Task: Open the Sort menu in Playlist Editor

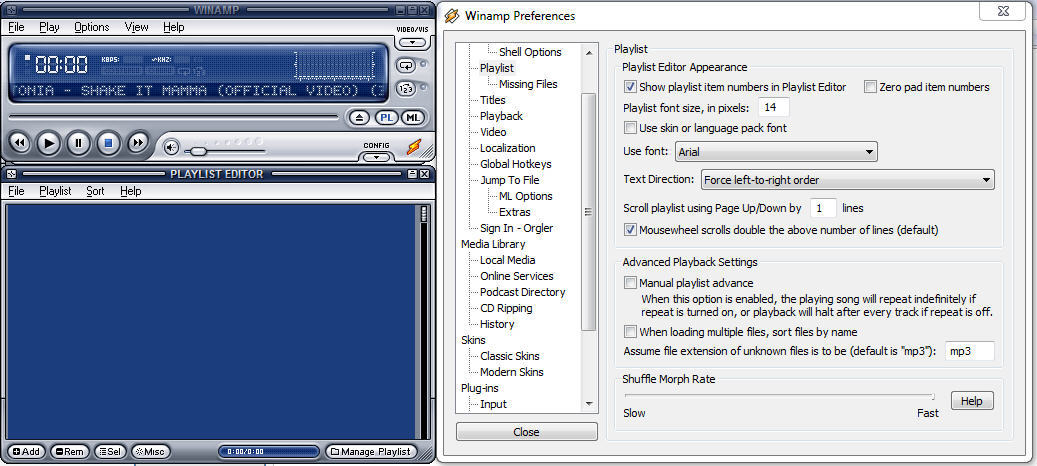Action: tap(95, 191)
